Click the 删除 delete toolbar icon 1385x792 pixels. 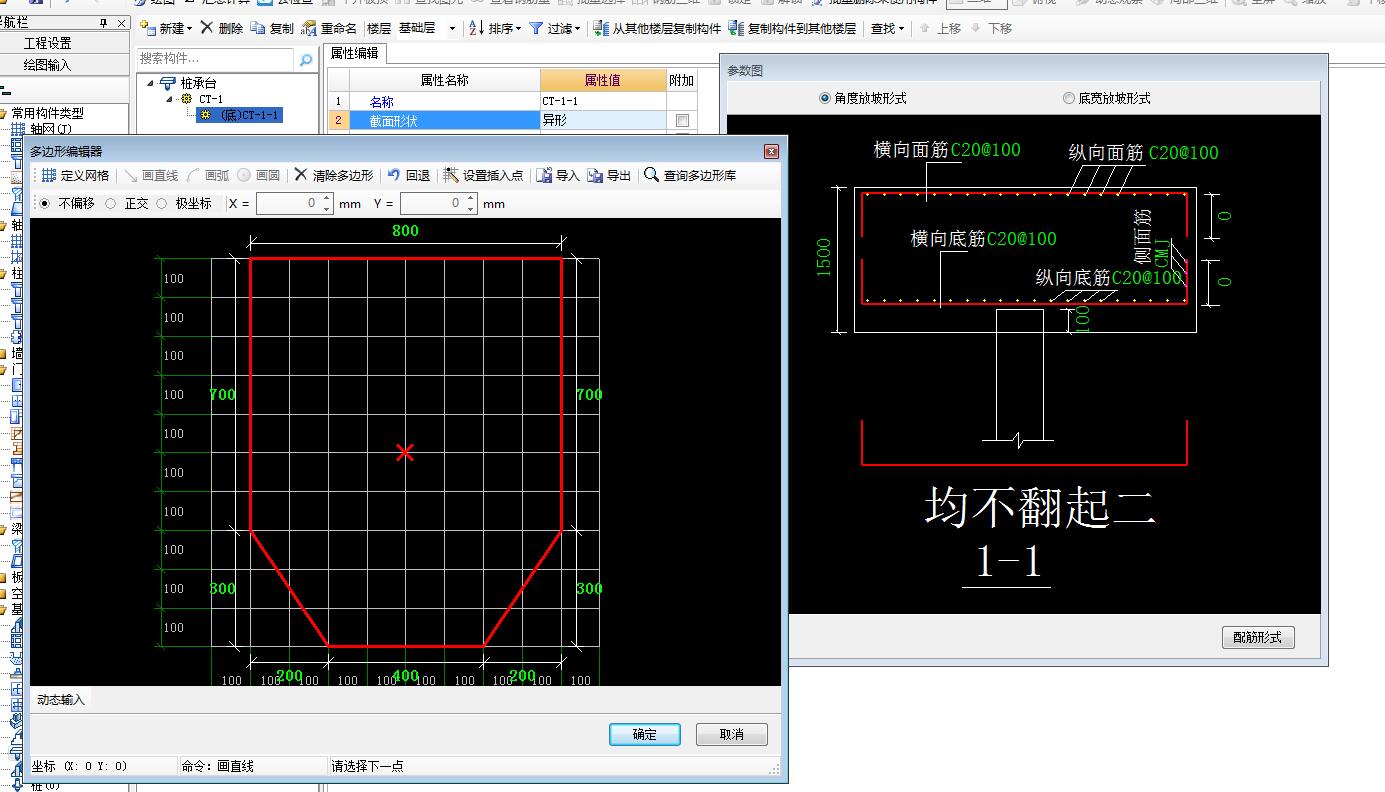point(207,28)
